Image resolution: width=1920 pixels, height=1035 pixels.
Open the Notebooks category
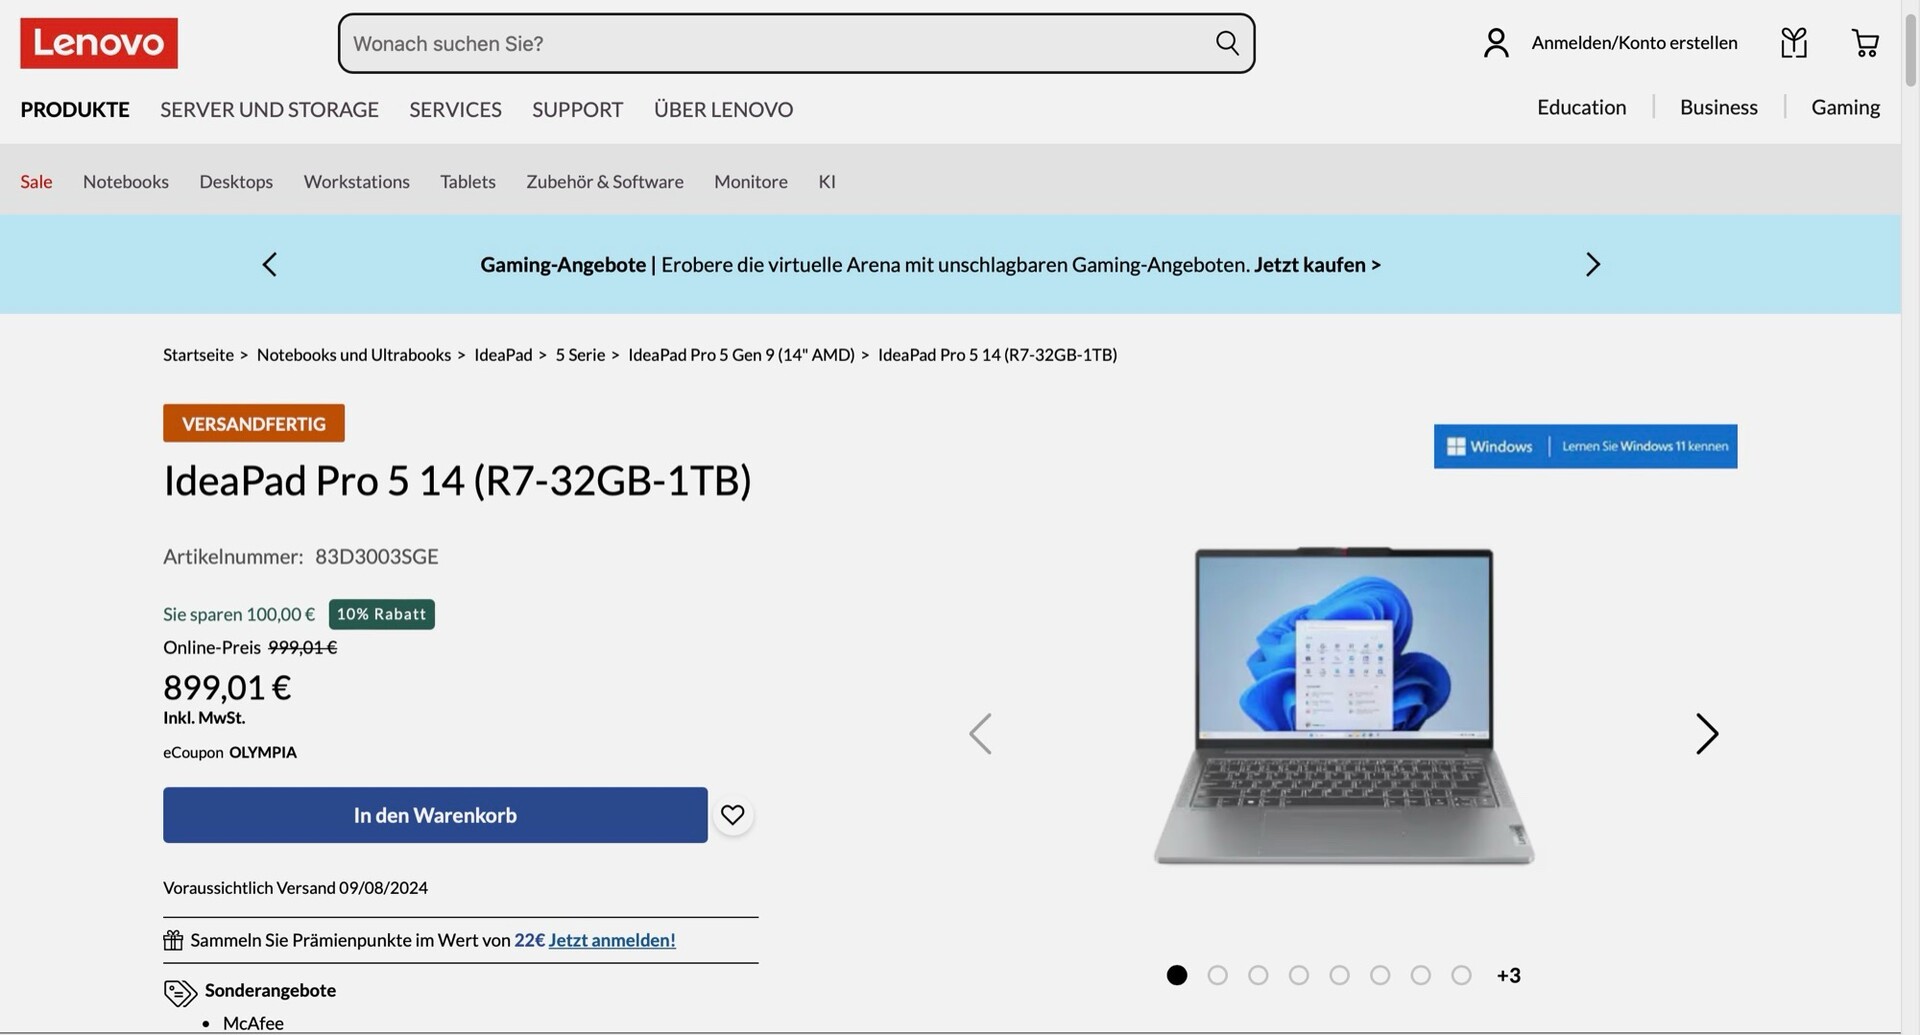click(x=126, y=181)
